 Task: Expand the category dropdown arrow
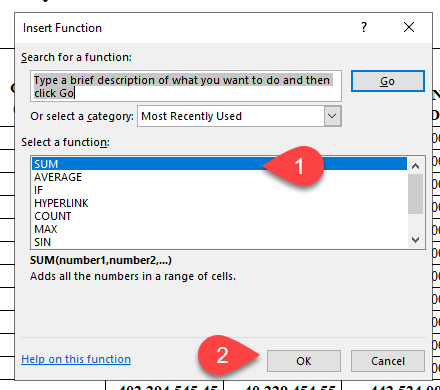[x=332, y=116]
